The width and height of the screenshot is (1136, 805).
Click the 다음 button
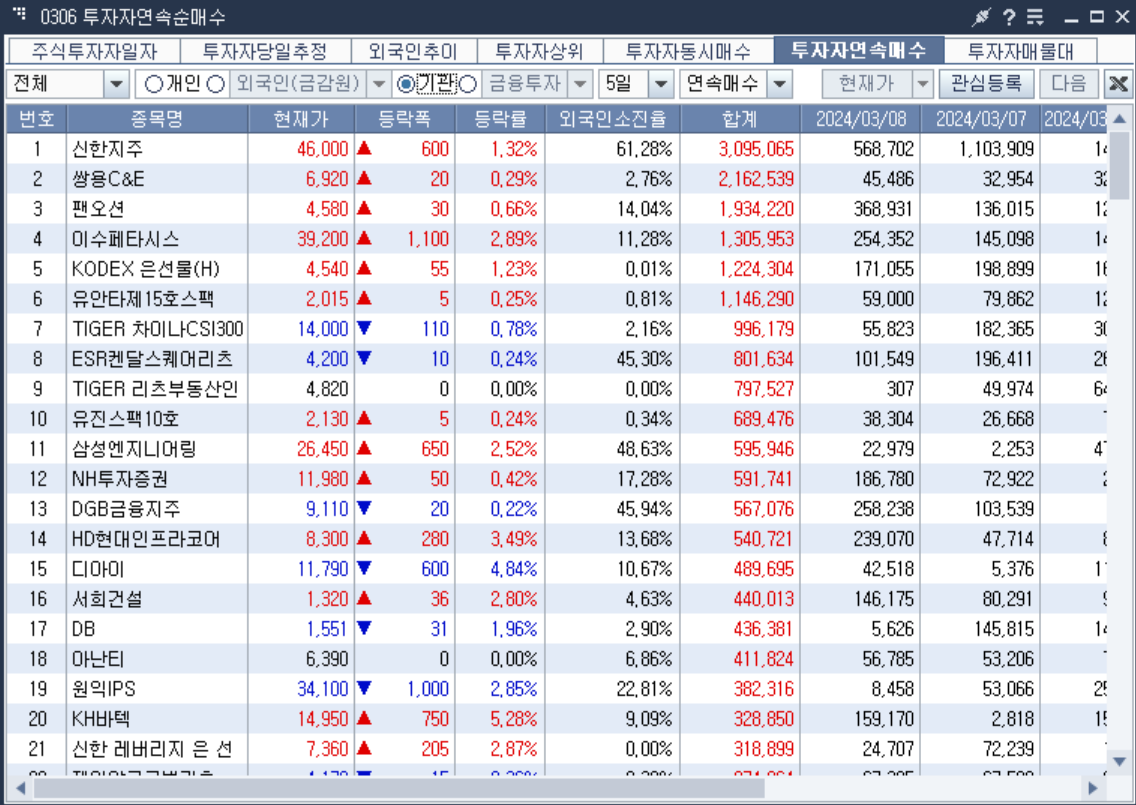click(x=1069, y=84)
